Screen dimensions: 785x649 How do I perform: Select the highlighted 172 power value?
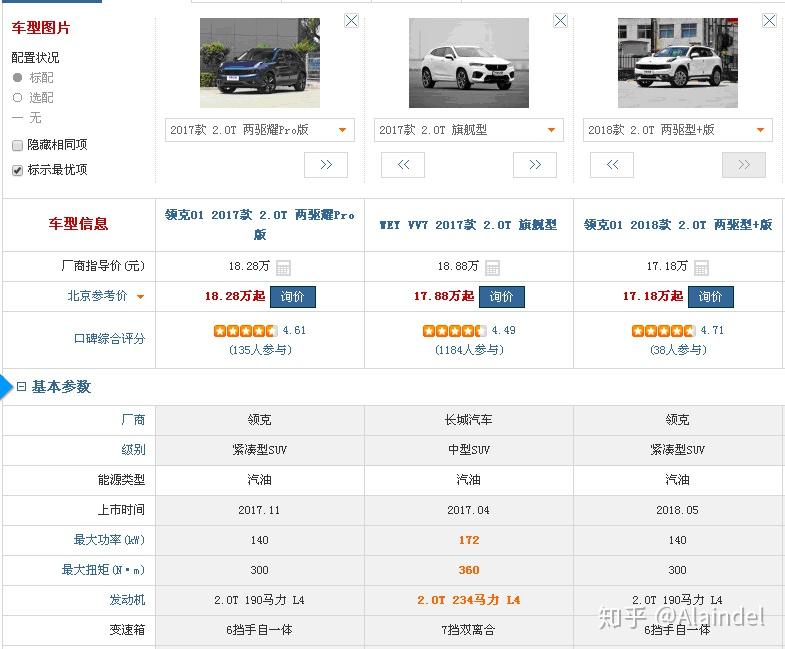tap(469, 540)
